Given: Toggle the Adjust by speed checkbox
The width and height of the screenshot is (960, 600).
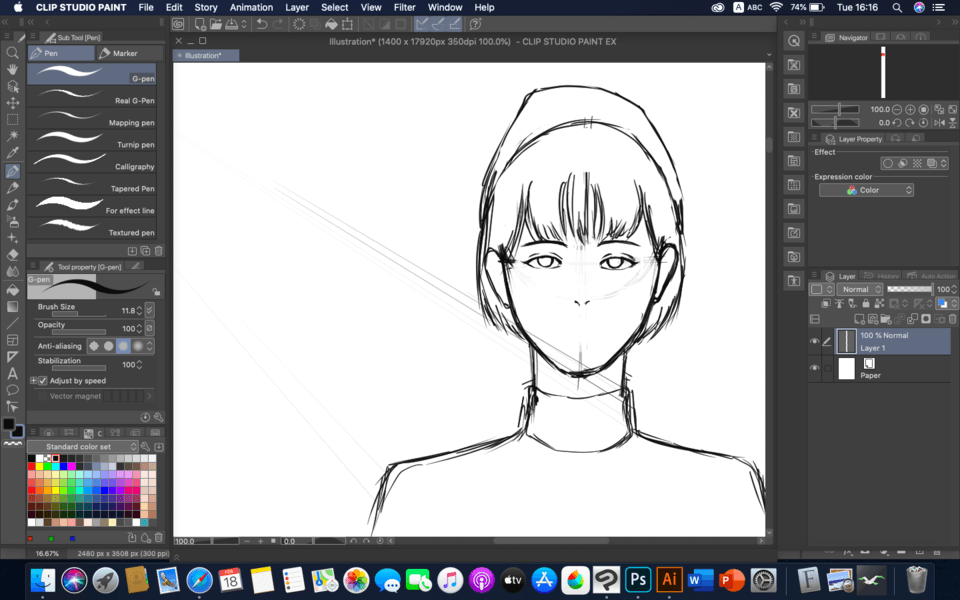Looking at the screenshot, I should 43,381.
